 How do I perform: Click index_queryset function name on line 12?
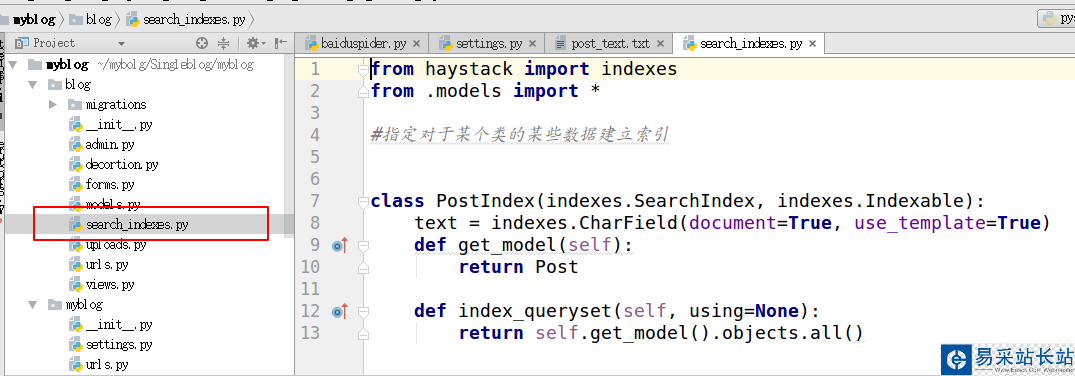535,312
